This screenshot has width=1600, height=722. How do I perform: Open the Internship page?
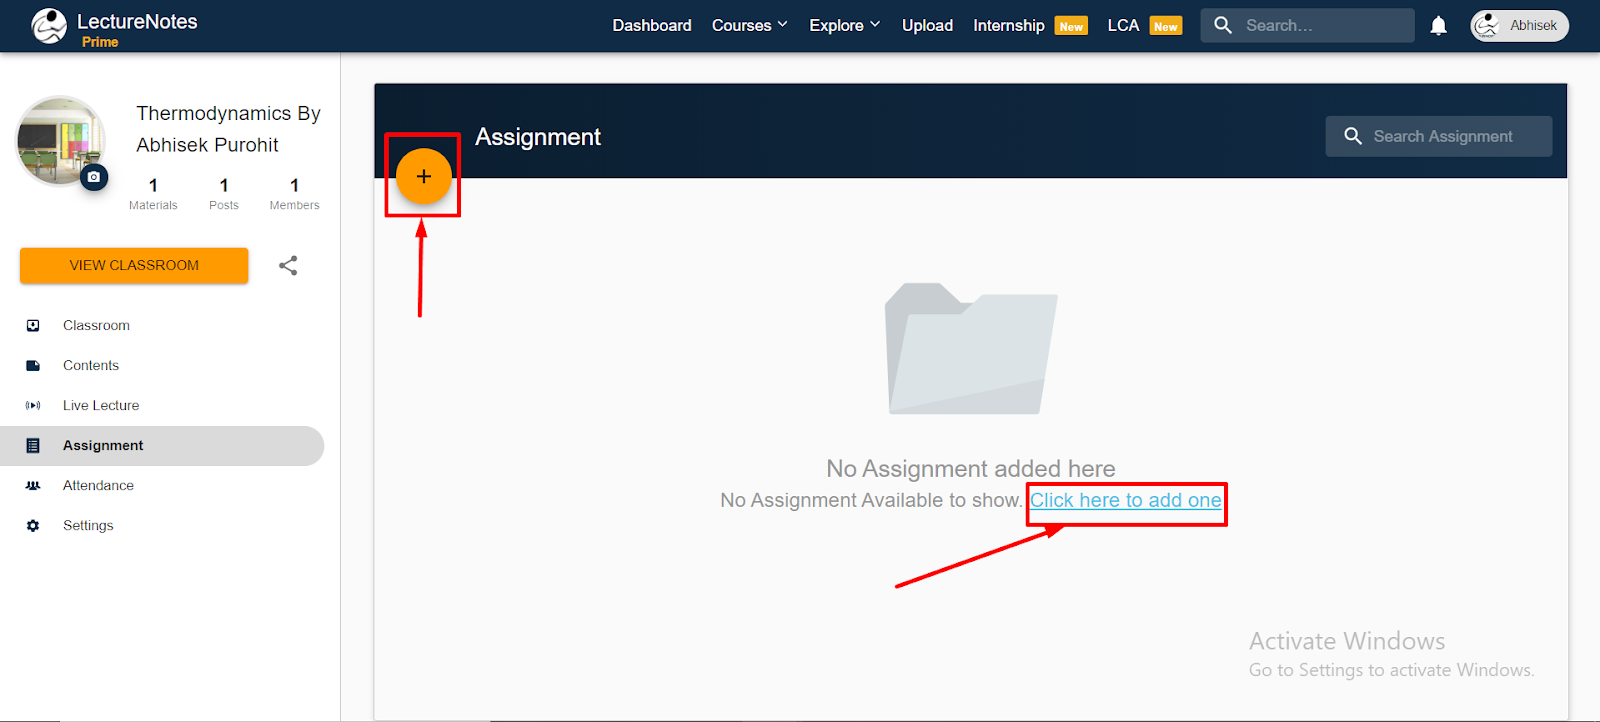click(1009, 25)
